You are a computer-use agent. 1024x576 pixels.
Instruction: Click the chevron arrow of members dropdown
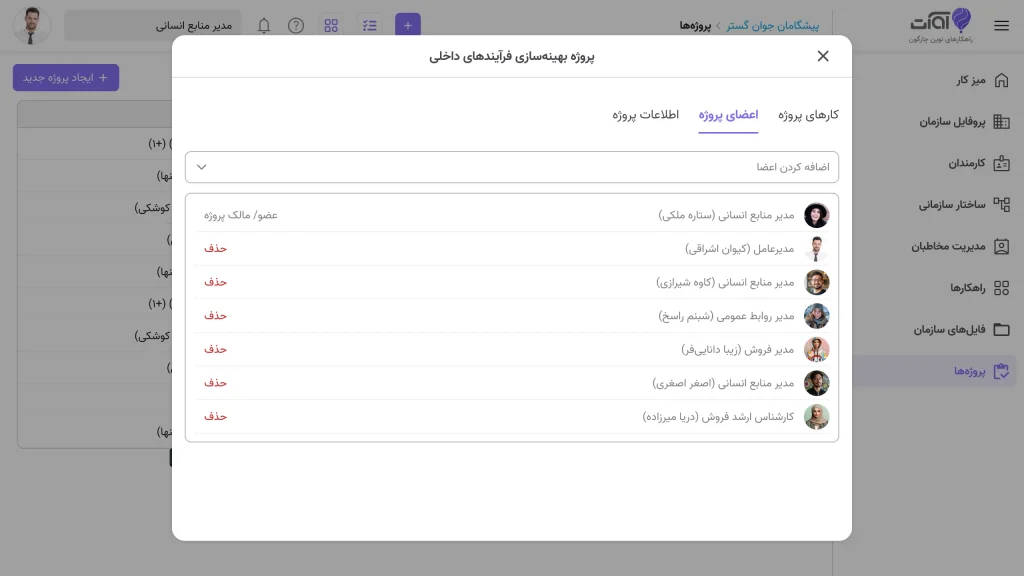coord(202,167)
